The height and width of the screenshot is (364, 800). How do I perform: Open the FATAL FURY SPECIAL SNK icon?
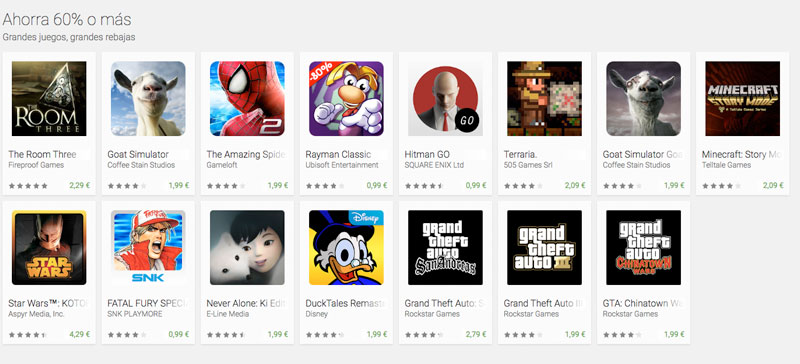tap(148, 248)
